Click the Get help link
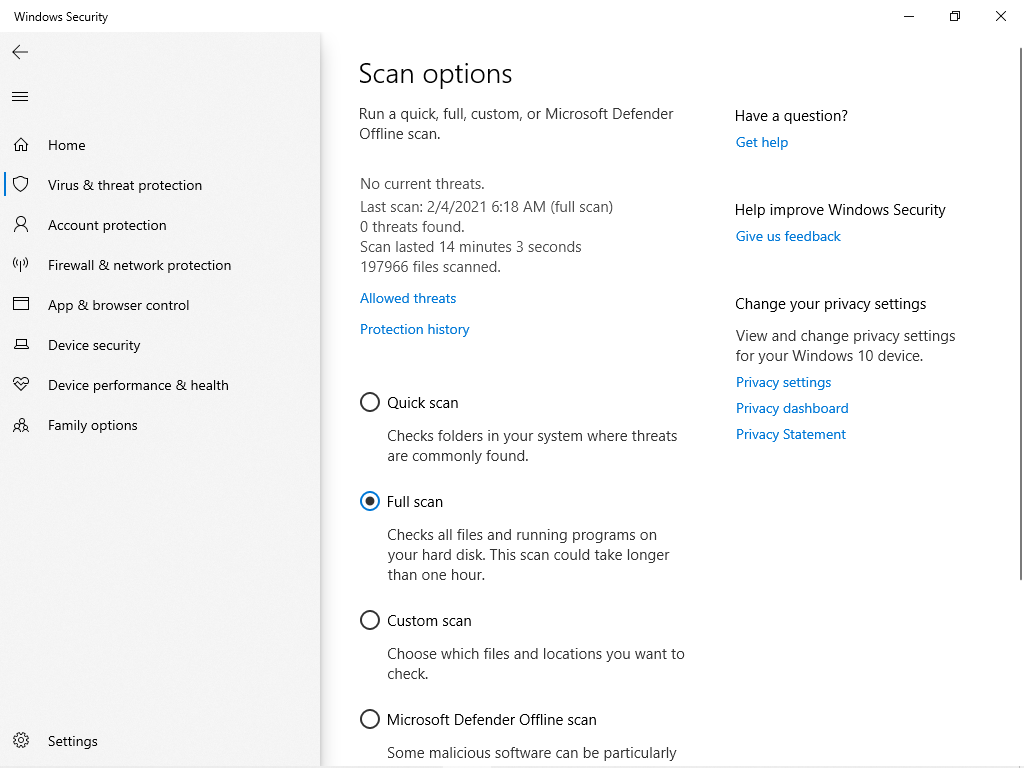Image resolution: width=1024 pixels, height=768 pixels. coord(761,142)
